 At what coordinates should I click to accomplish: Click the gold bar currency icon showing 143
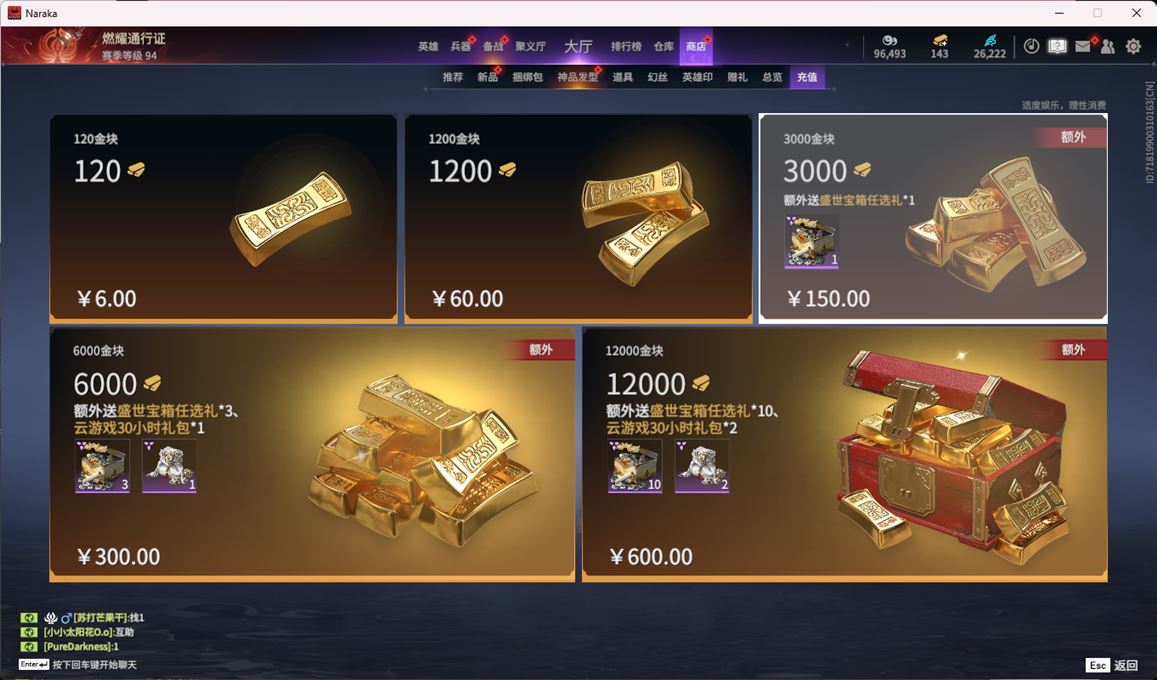pos(939,40)
